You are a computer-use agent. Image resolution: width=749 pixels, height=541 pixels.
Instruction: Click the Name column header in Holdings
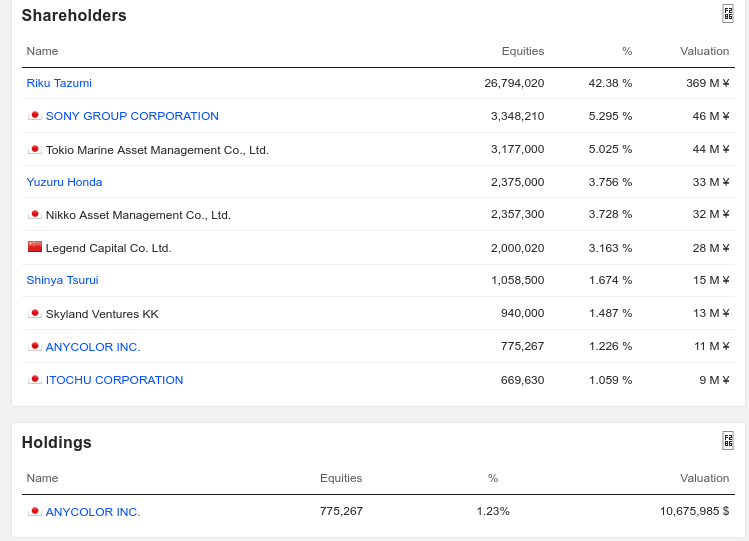(x=43, y=478)
